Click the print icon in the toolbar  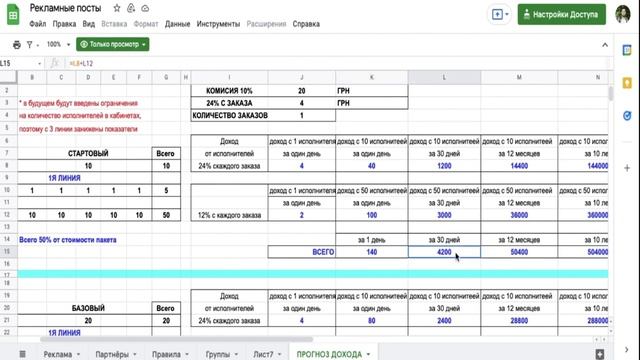[x=17, y=44]
